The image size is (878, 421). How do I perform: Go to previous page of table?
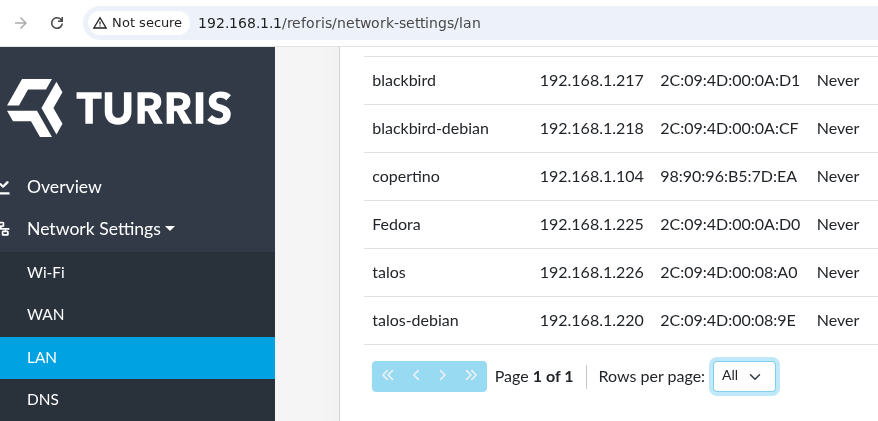[x=416, y=376]
